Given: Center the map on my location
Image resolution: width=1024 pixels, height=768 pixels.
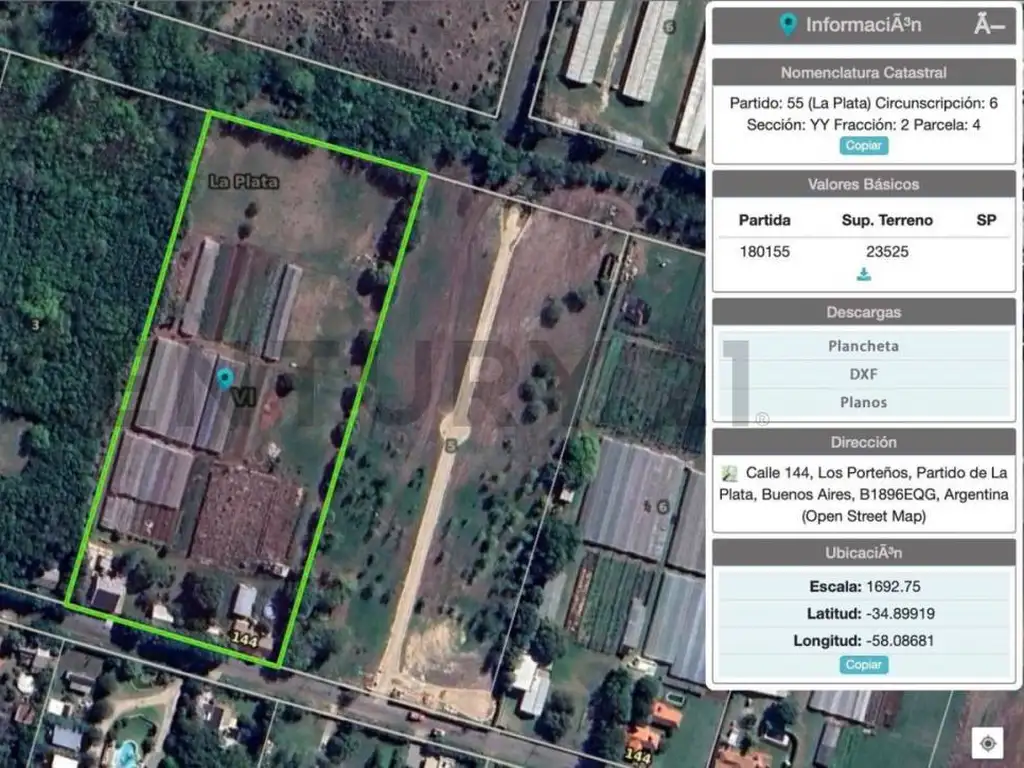Looking at the screenshot, I should 988,743.
